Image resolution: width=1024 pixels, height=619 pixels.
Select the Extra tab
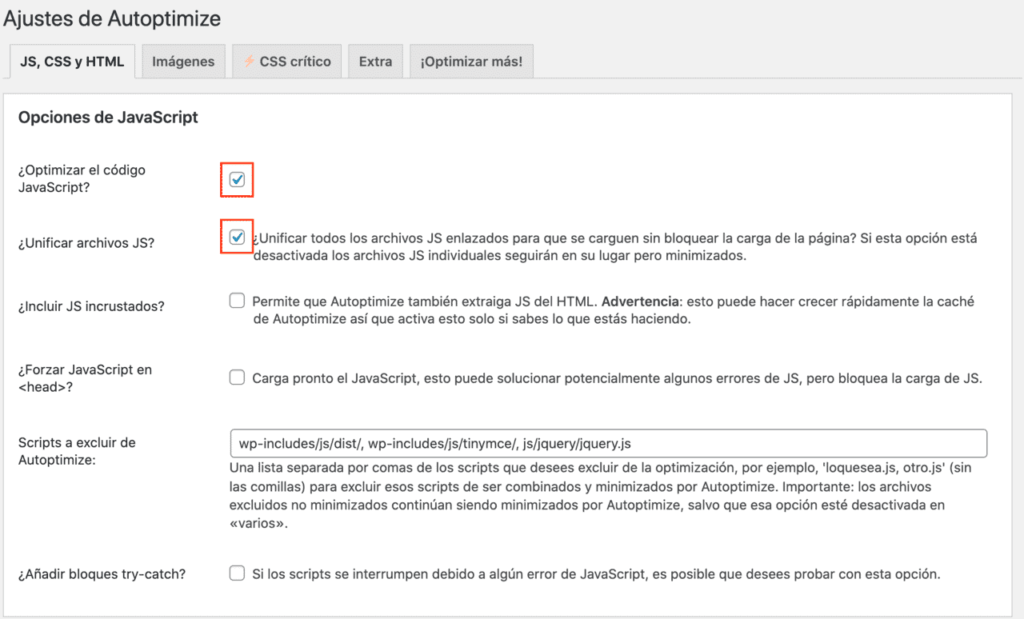375,61
